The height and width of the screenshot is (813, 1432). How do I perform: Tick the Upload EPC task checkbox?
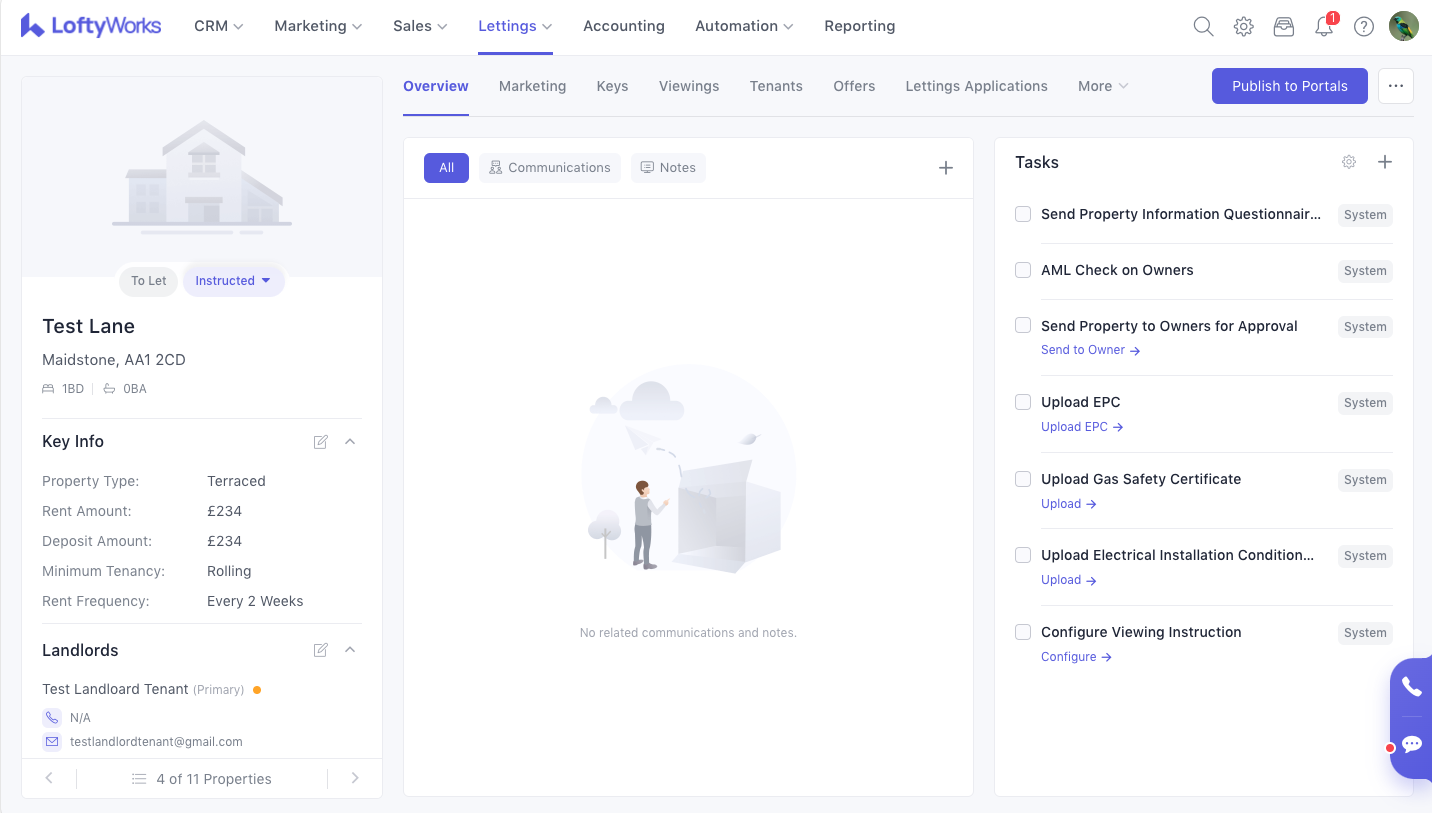coord(1023,402)
